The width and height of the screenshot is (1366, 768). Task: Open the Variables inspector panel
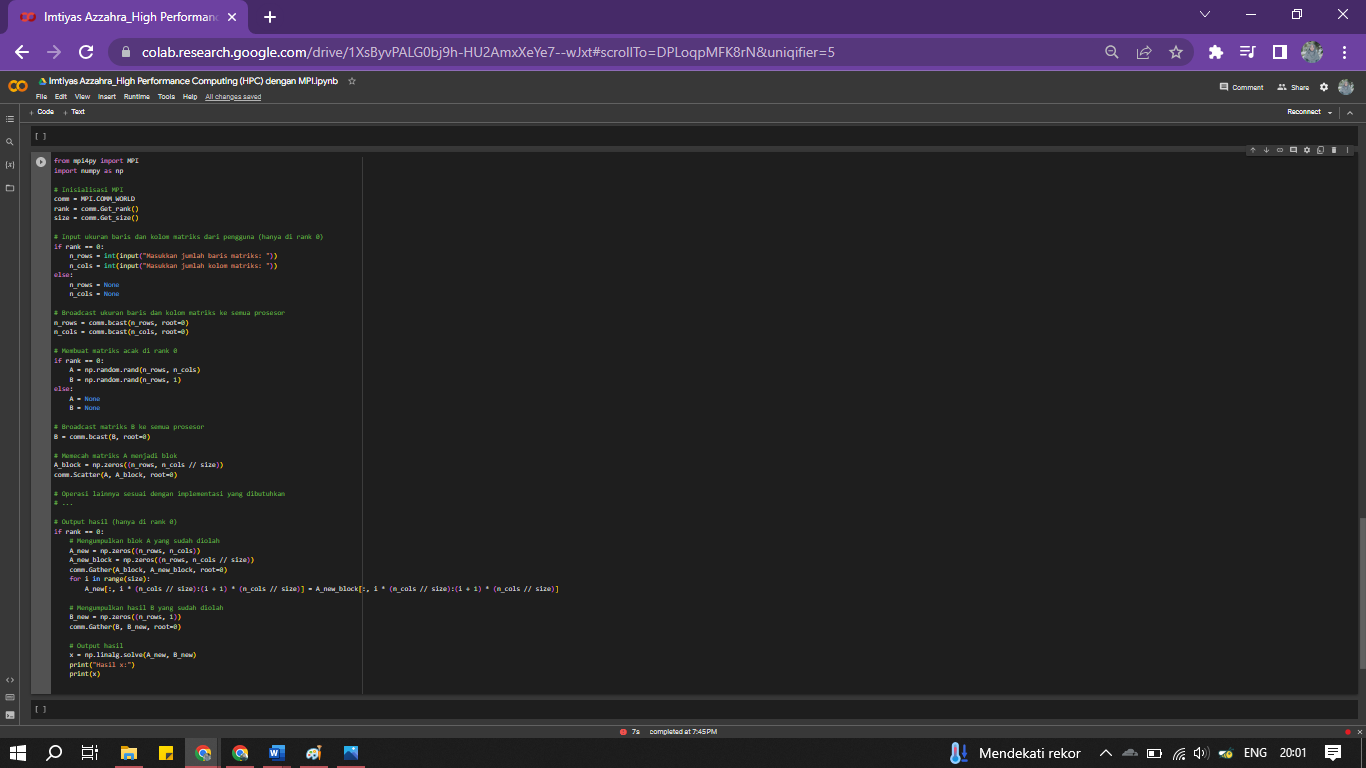(10, 164)
